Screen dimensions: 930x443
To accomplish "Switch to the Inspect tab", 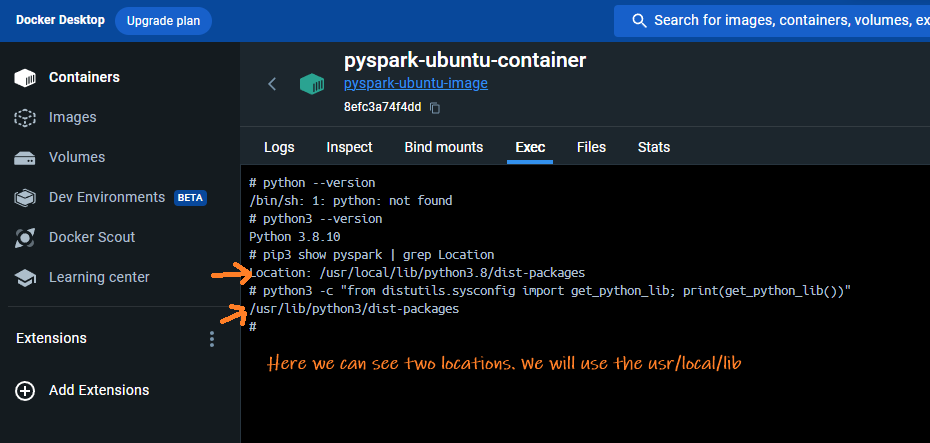I will [x=349, y=147].
